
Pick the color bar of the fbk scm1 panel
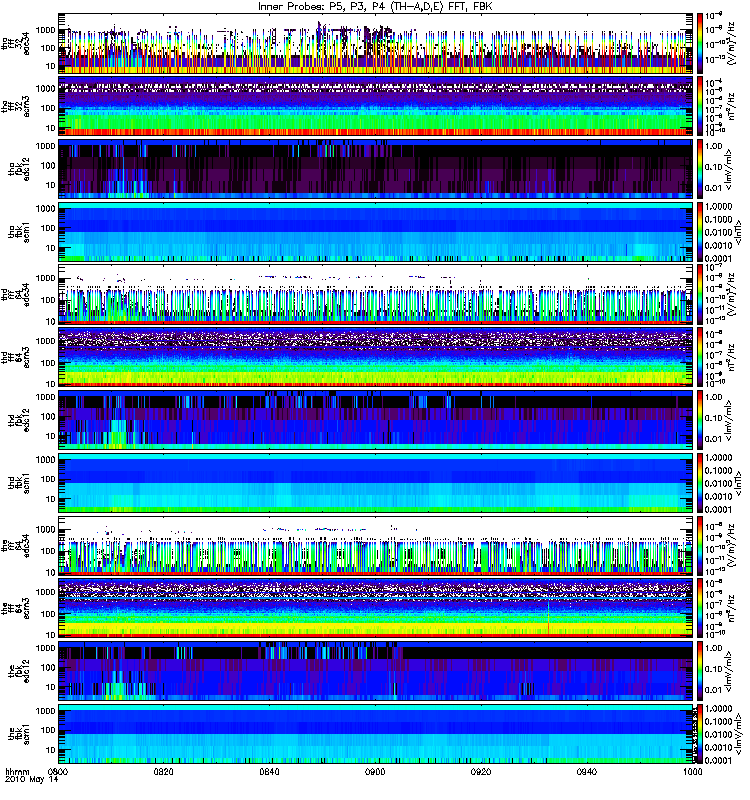coord(699,734)
